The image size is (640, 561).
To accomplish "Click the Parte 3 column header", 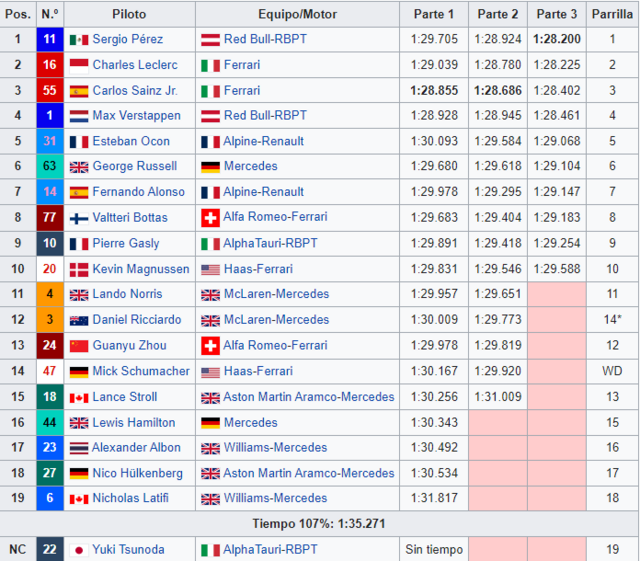I will [x=557, y=14].
